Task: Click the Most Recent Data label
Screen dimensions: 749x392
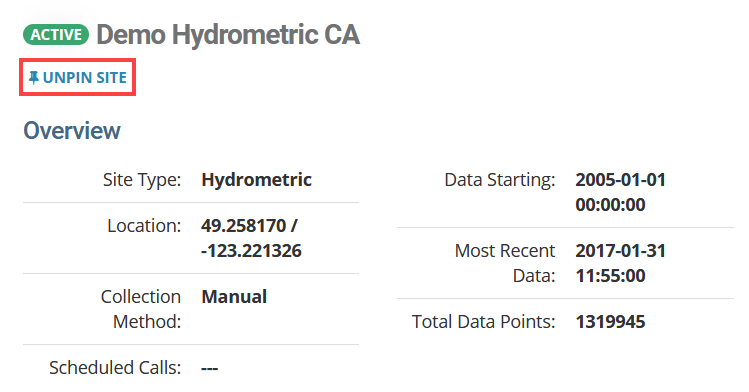Action: tap(505, 263)
